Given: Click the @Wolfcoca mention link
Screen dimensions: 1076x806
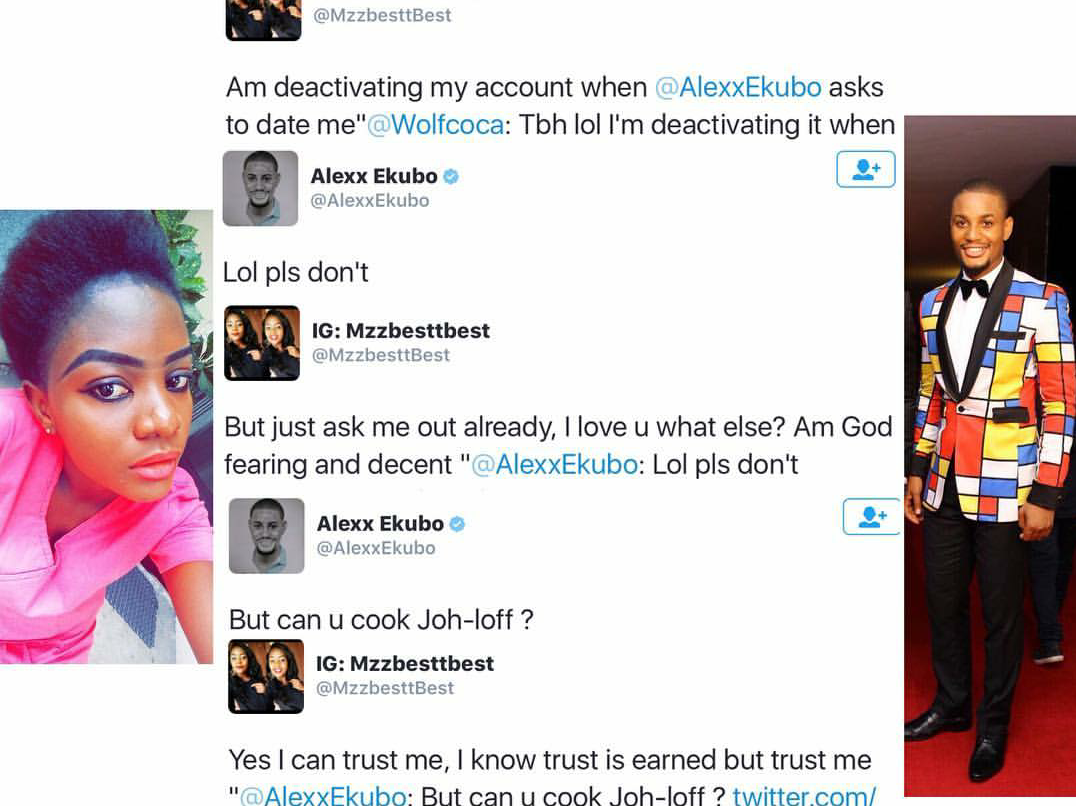Looking at the screenshot, I should [x=436, y=125].
